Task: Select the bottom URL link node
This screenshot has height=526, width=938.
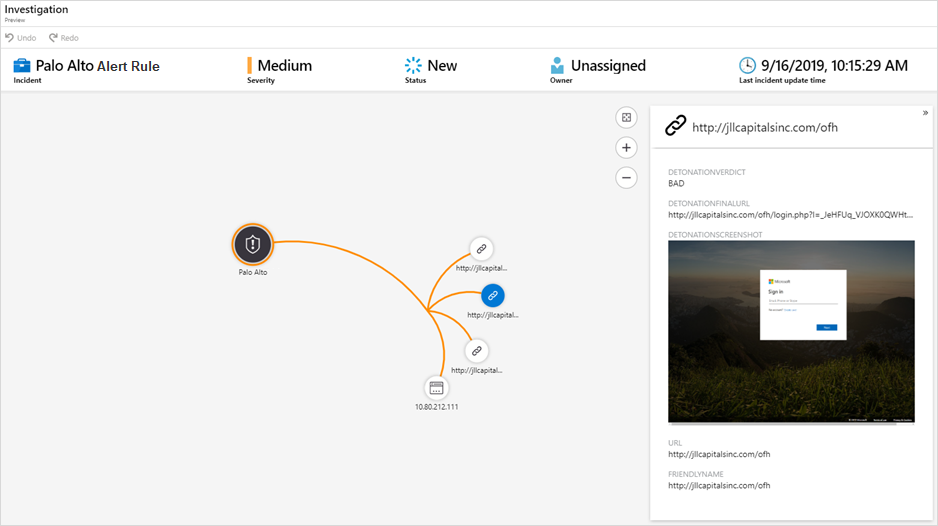Action: pyautogui.click(x=477, y=351)
